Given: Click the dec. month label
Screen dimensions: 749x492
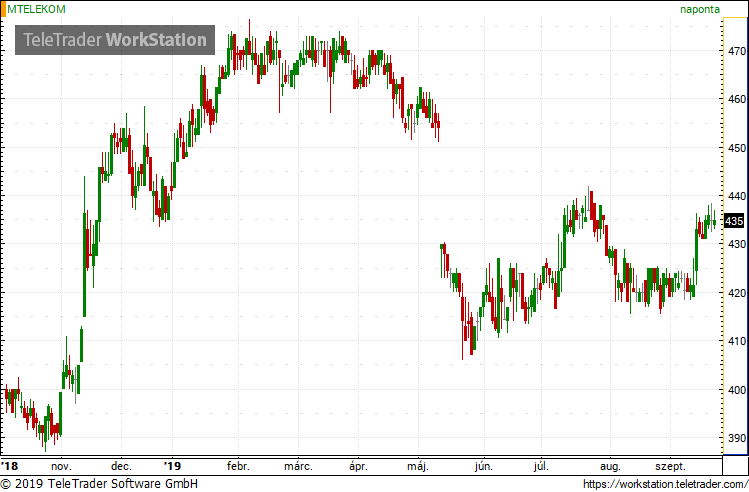Looking at the screenshot, I should tap(121, 466).
